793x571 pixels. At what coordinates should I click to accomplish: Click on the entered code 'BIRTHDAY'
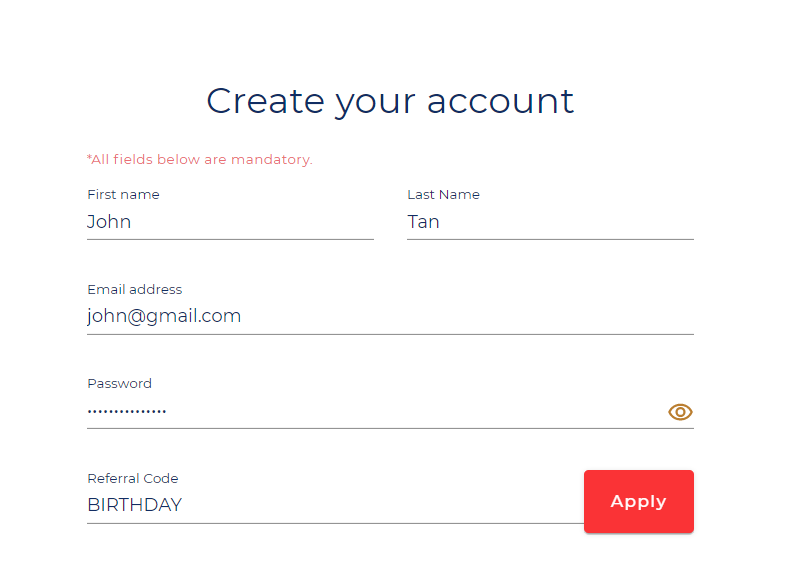pyautogui.click(x=135, y=505)
